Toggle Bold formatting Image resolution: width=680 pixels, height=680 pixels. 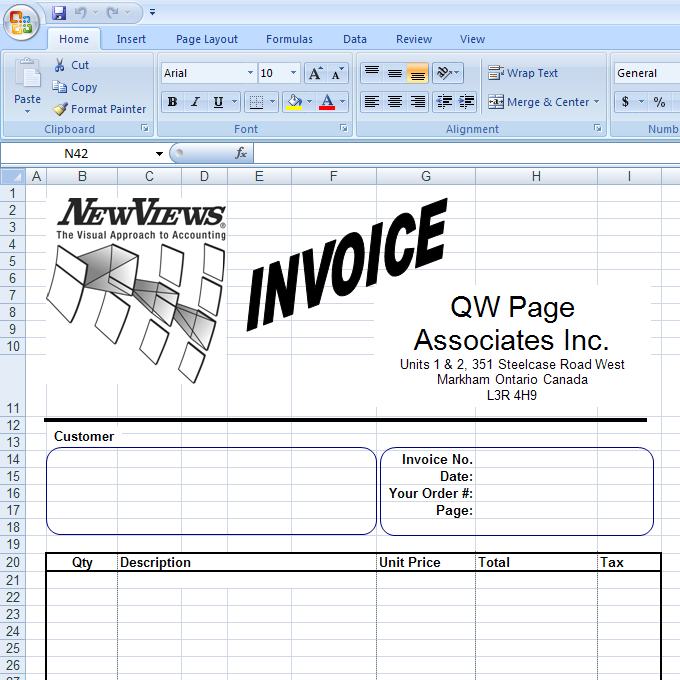(x=172, y=102)
